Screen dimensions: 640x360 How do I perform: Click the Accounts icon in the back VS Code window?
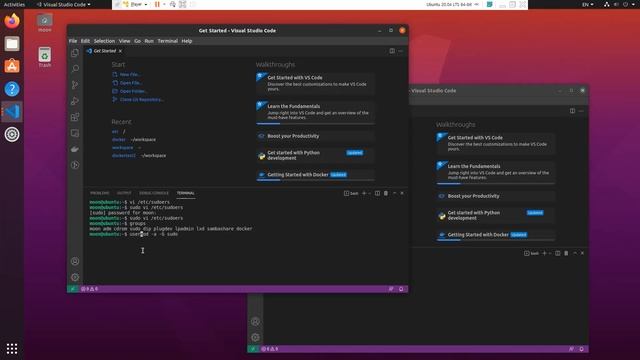pyautogui.click(x=256, y=321)
